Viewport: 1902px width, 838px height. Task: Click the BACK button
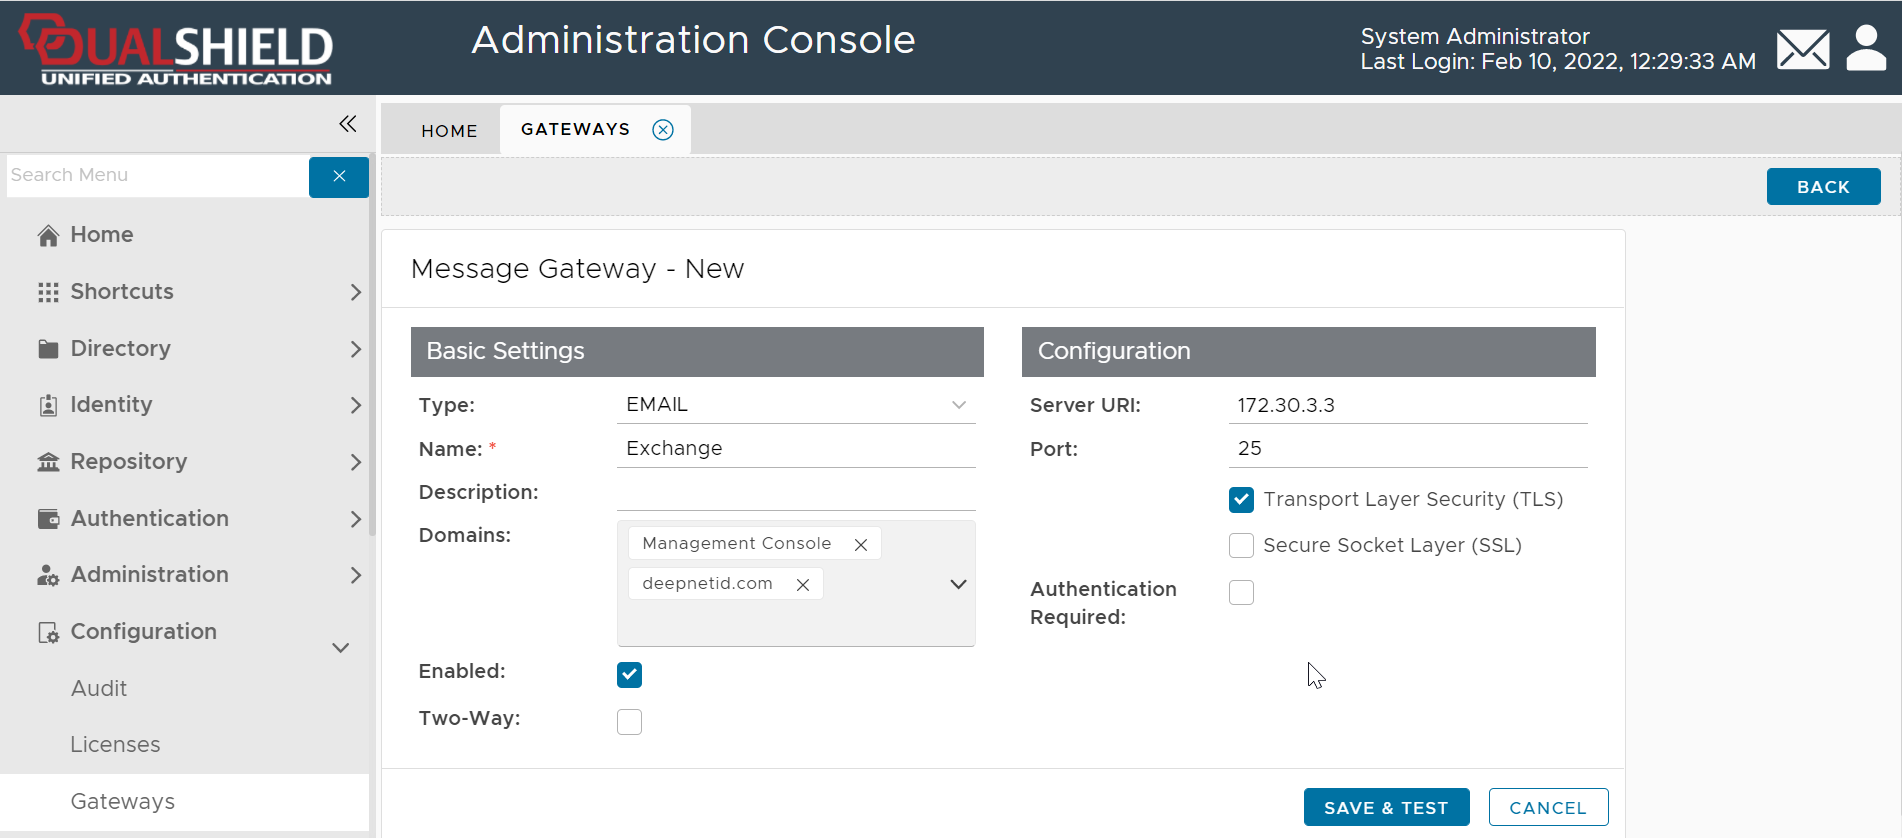click(1822, 187)
